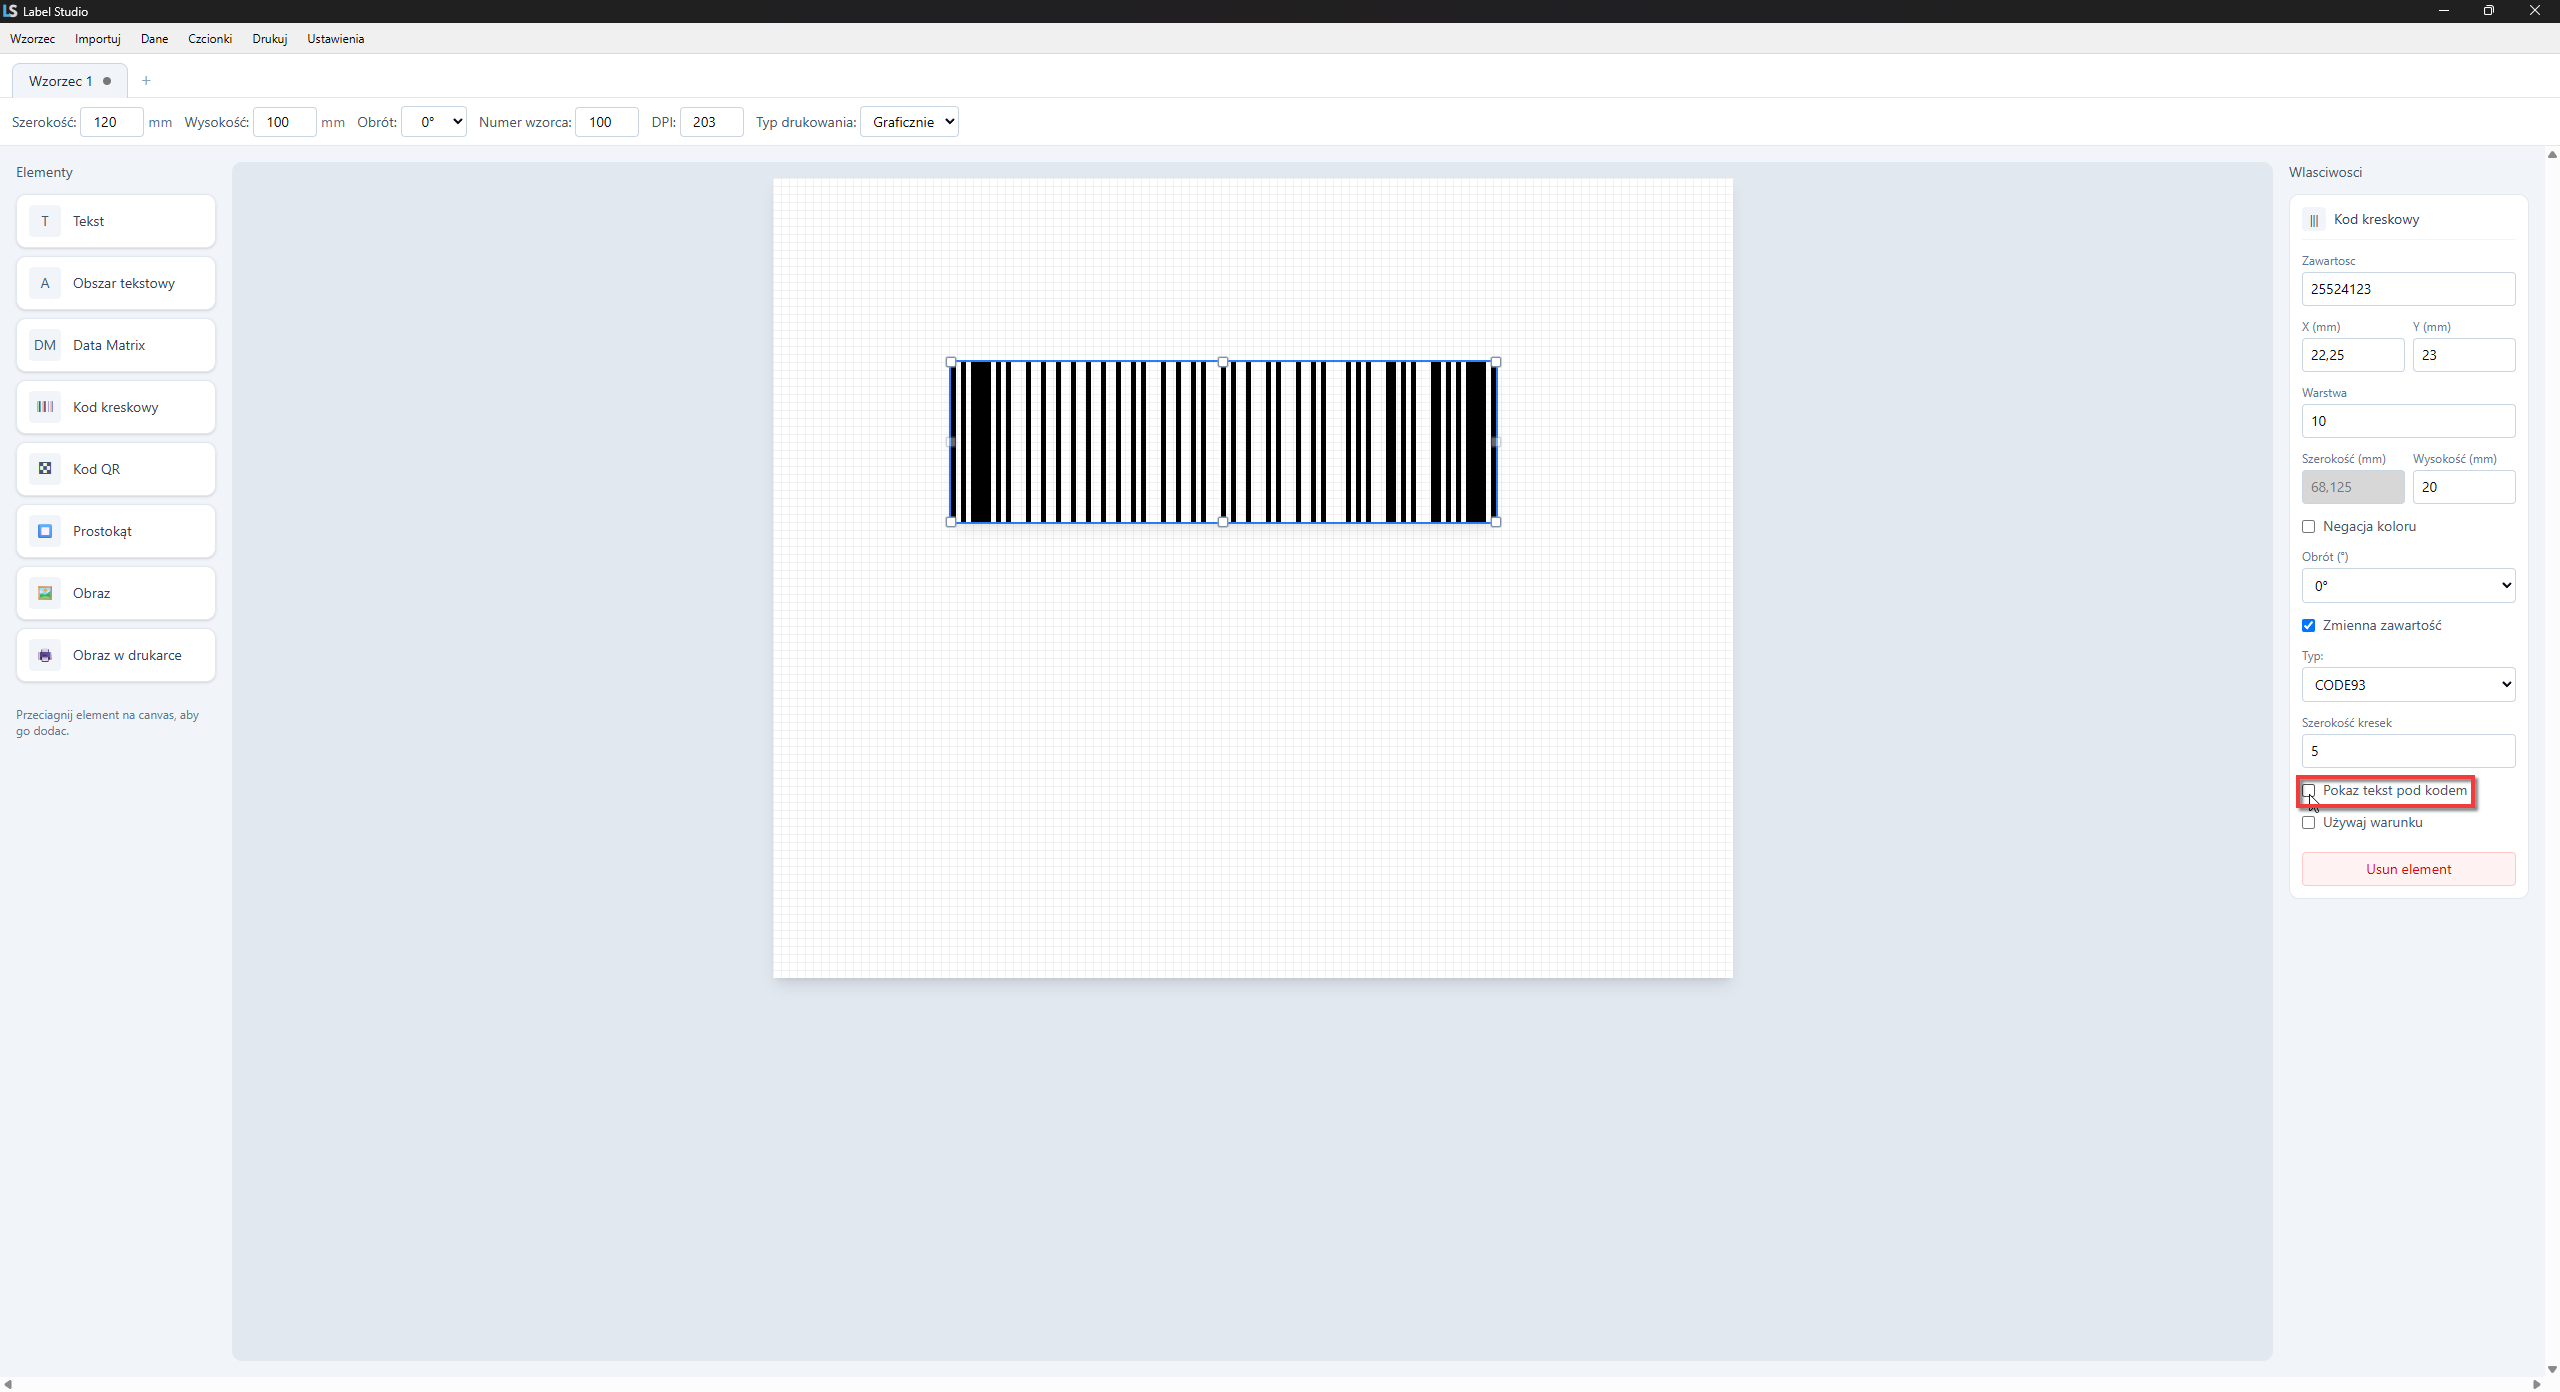Open the Typ drukowania dropdown
The width and height of the screenshot is (2560, 1392).
pos(909,122)
